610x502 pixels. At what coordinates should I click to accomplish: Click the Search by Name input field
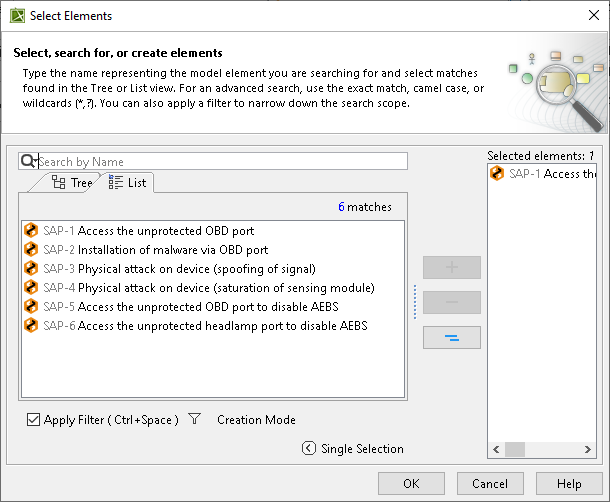(222, 161)
